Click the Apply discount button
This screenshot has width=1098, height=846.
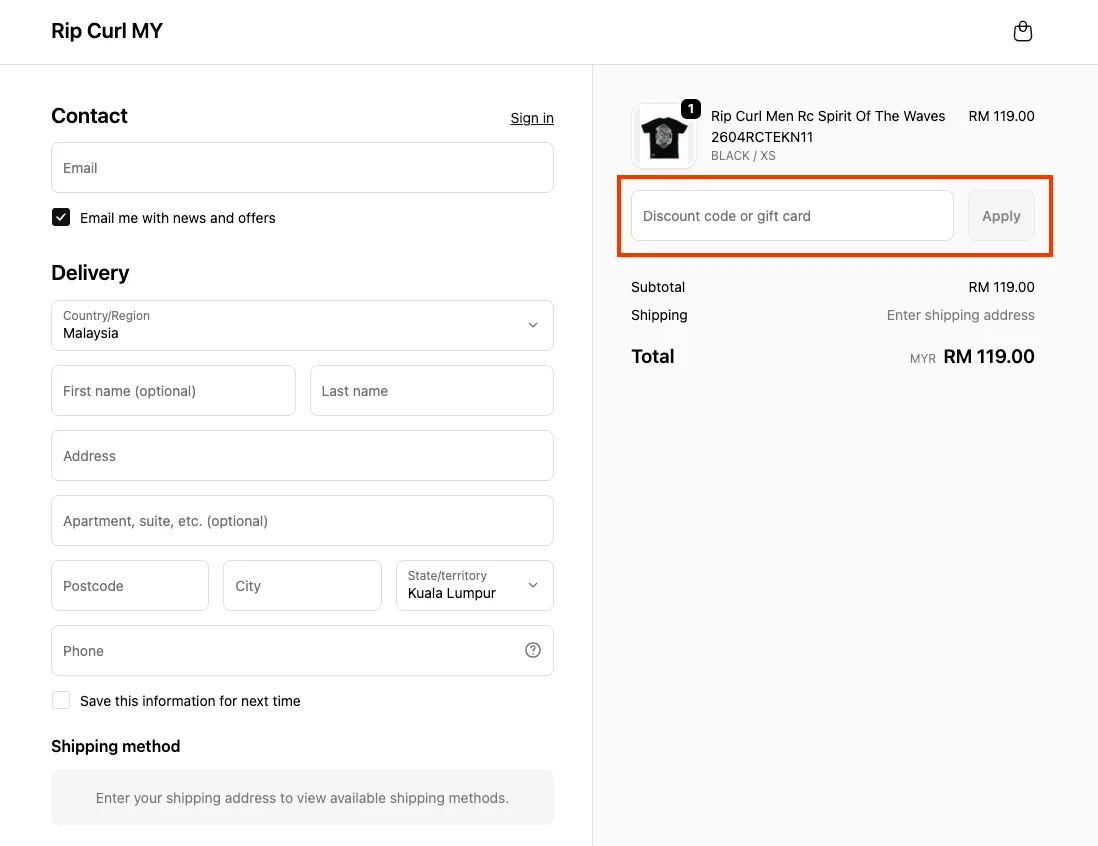click(1001, 216)
